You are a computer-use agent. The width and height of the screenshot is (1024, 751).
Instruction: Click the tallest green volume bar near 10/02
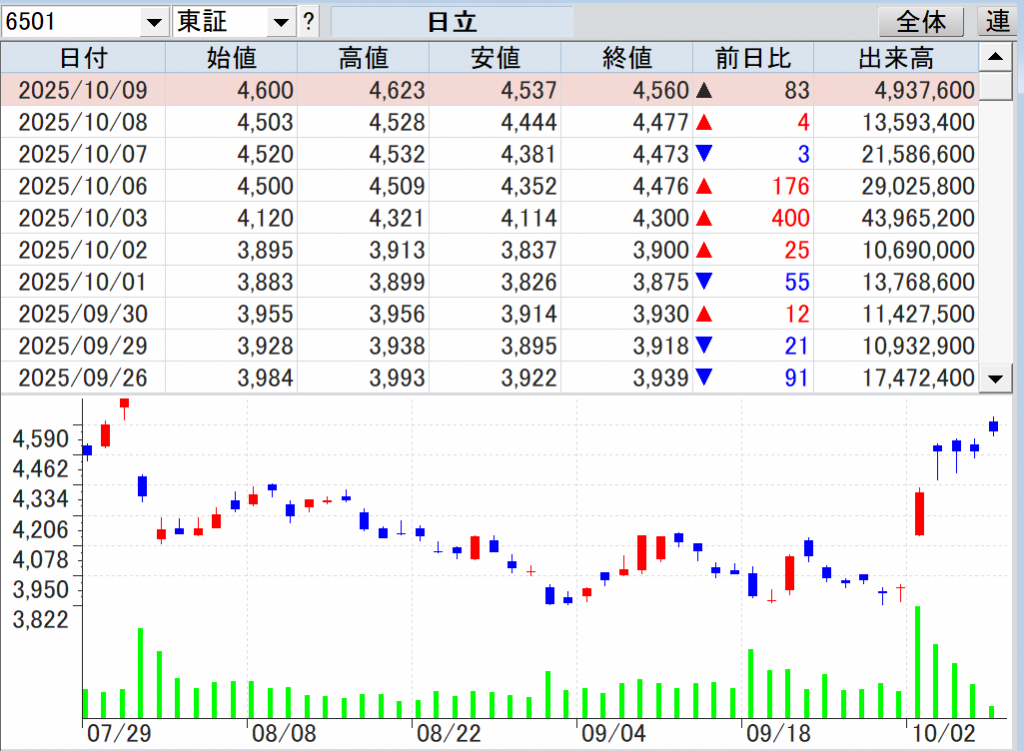coord(917,661)
